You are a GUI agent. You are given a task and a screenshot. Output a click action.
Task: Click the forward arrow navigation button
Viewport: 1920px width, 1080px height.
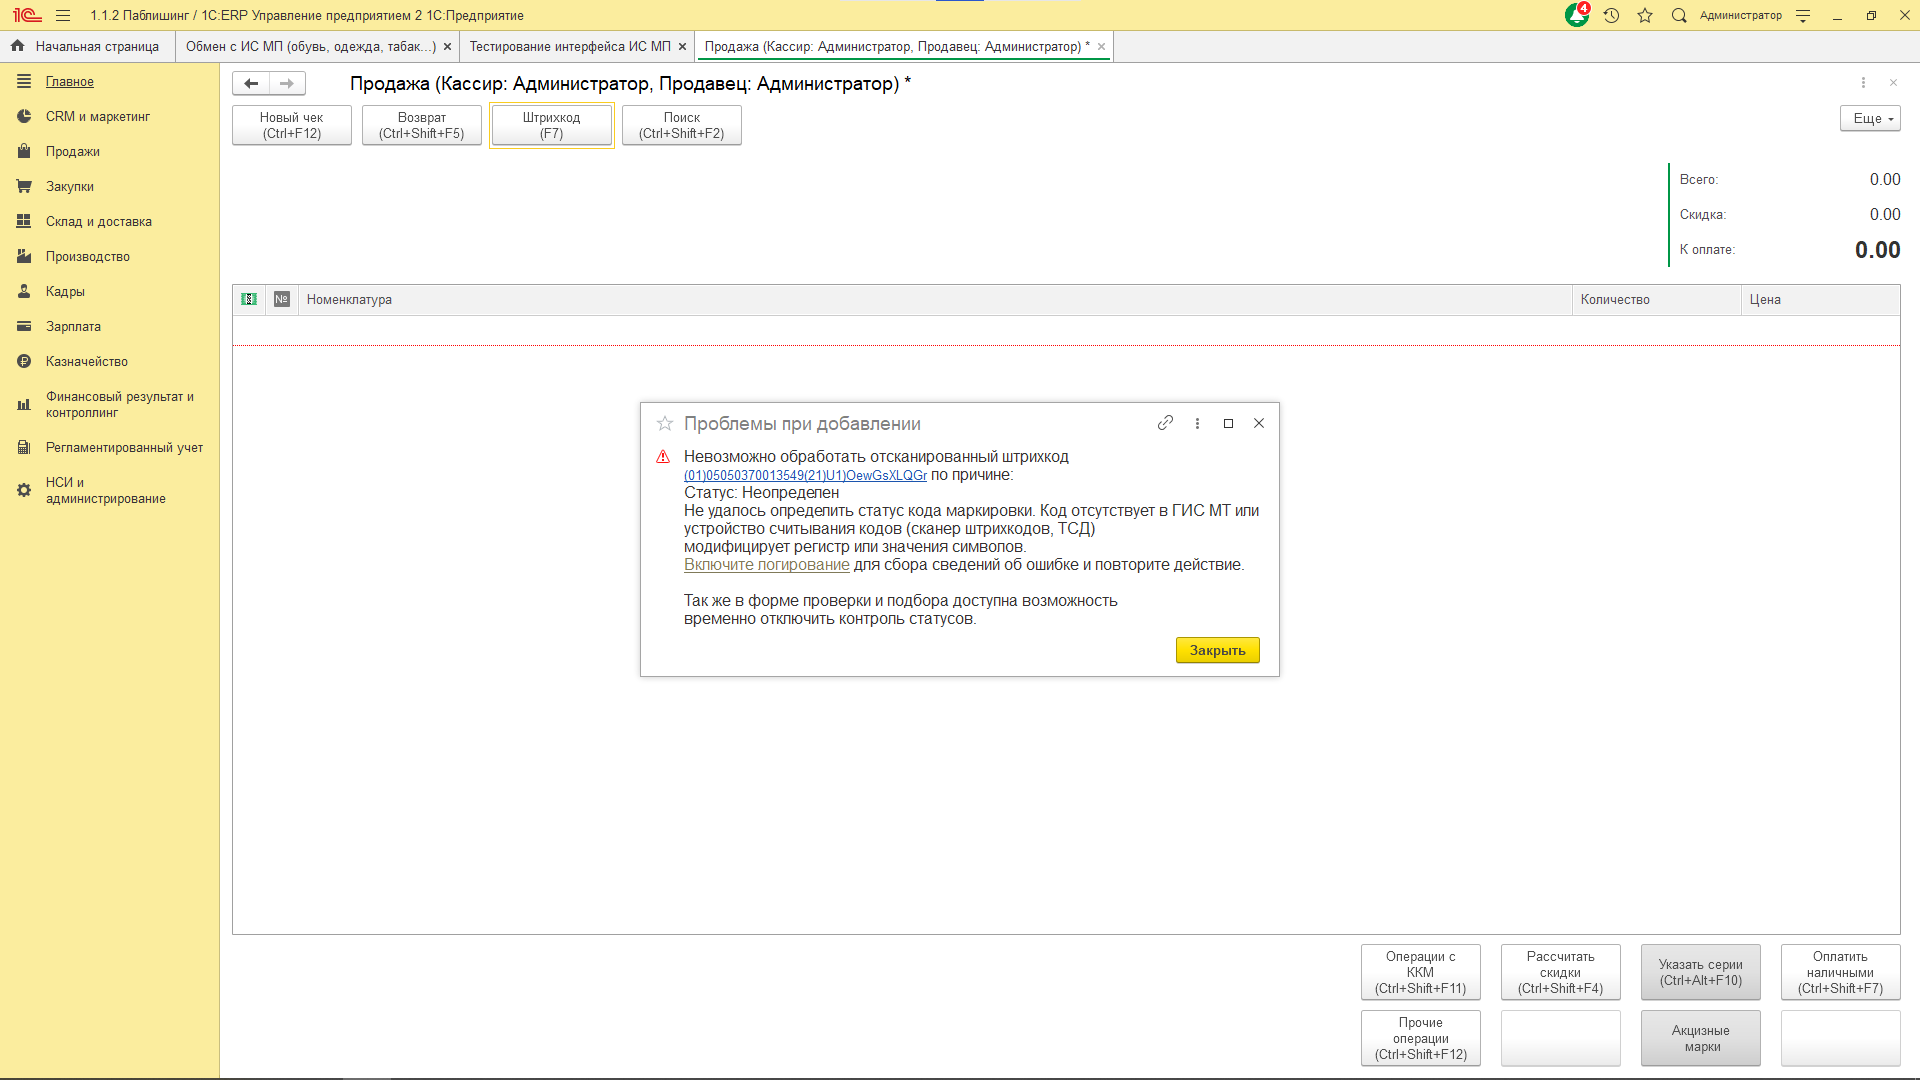(x=287, y=83)
